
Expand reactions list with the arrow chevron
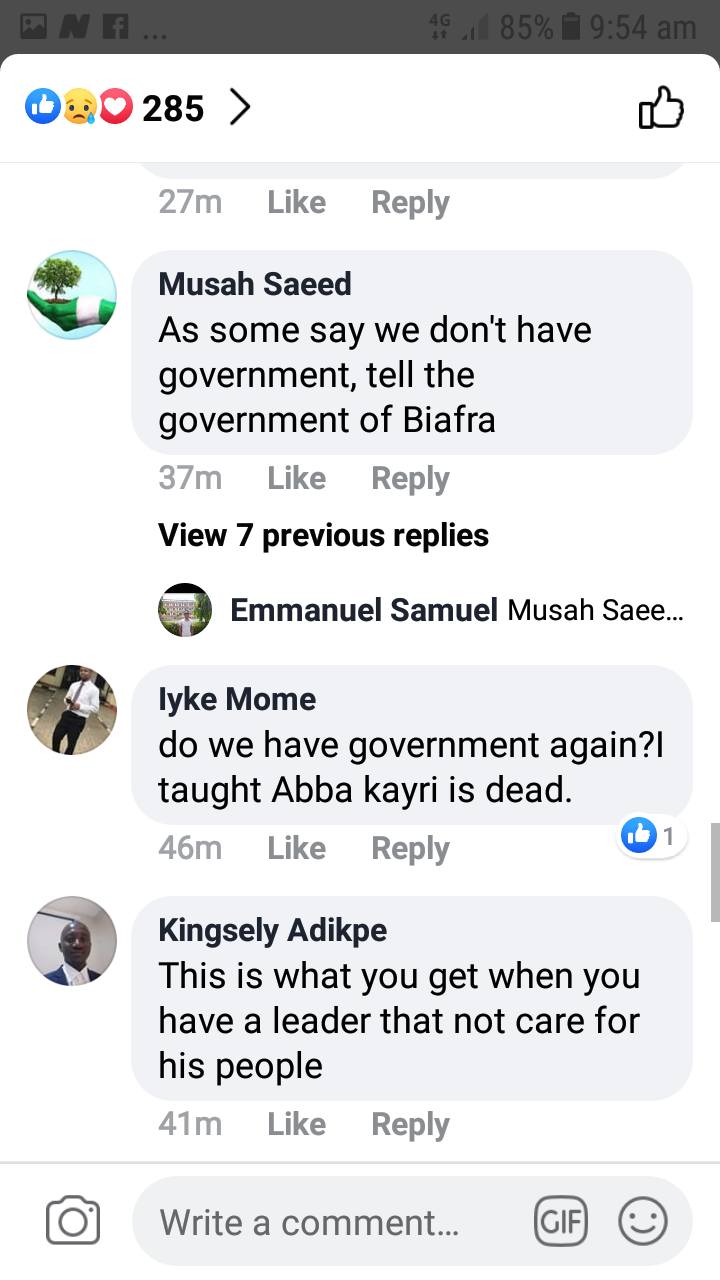click(x=239, y=107)
